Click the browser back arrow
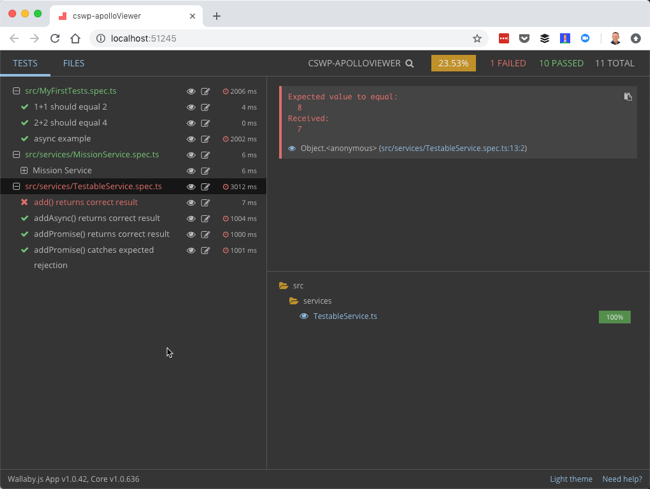Screen dimensions: 650x489 pyautogui.click(x=15, y=39)
